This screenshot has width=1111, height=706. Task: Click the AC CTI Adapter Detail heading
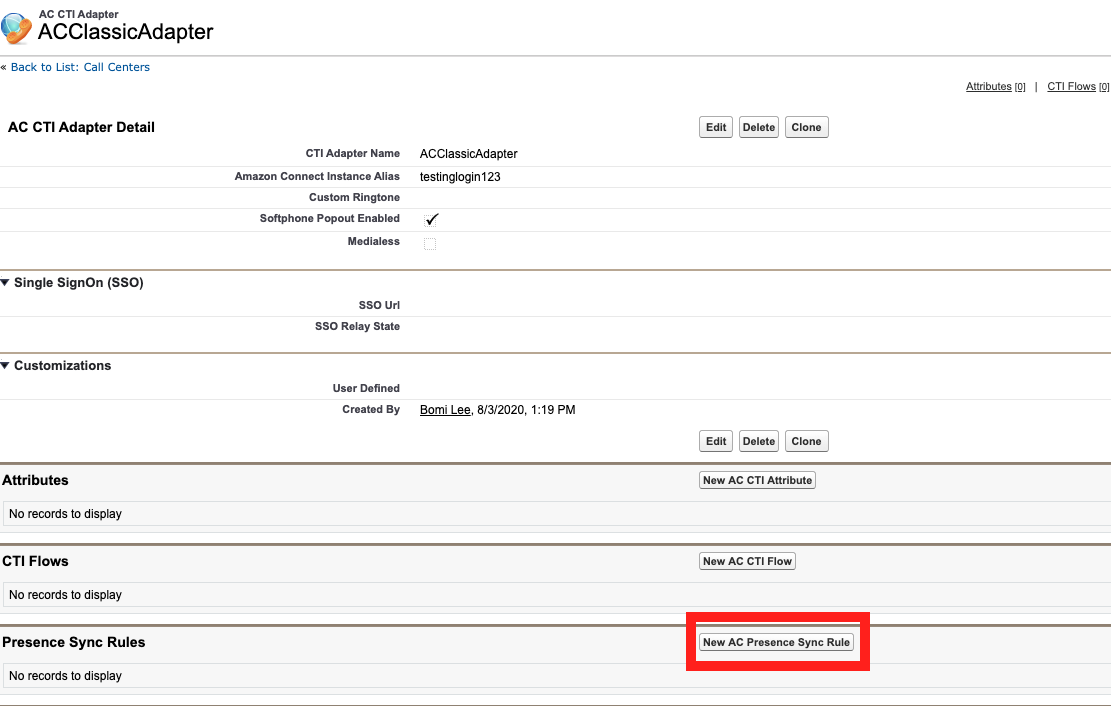pos(81,128)
